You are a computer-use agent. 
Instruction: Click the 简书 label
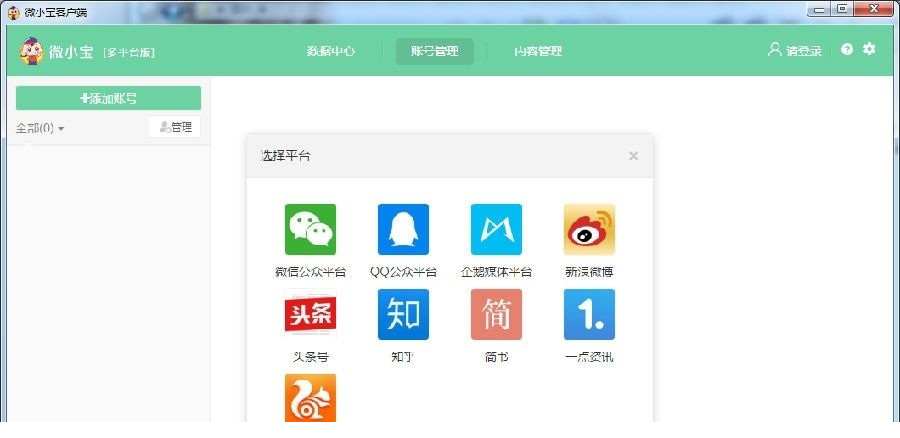coord(496,357)
